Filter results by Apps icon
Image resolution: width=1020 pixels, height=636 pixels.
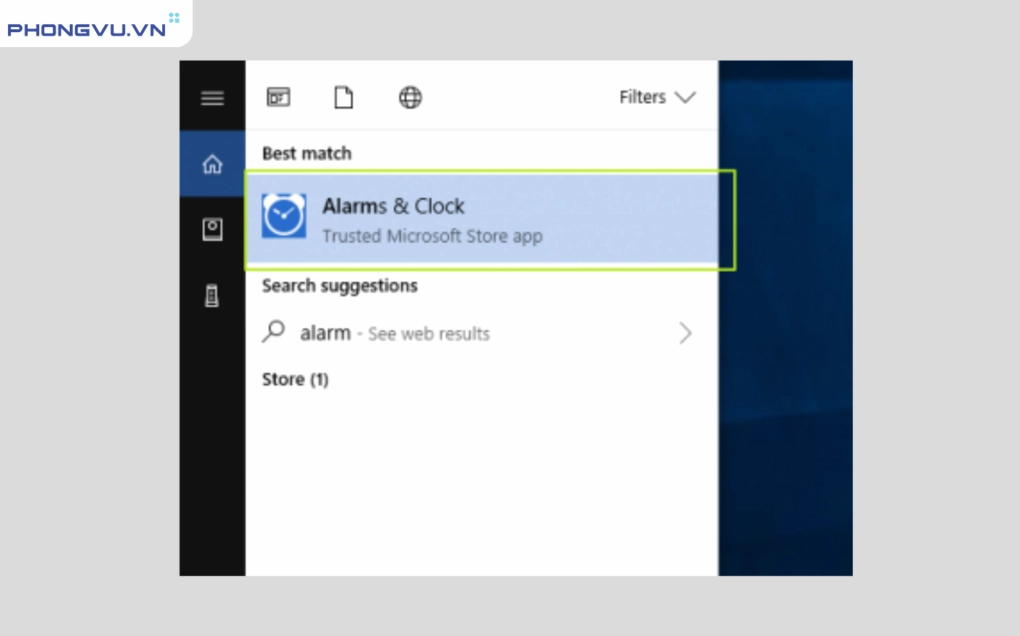click(x=278, y=97)
